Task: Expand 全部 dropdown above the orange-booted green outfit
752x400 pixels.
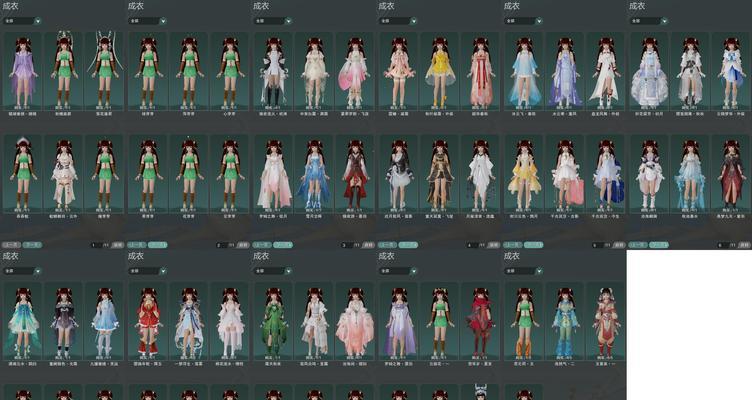Action: click(523, 271)
